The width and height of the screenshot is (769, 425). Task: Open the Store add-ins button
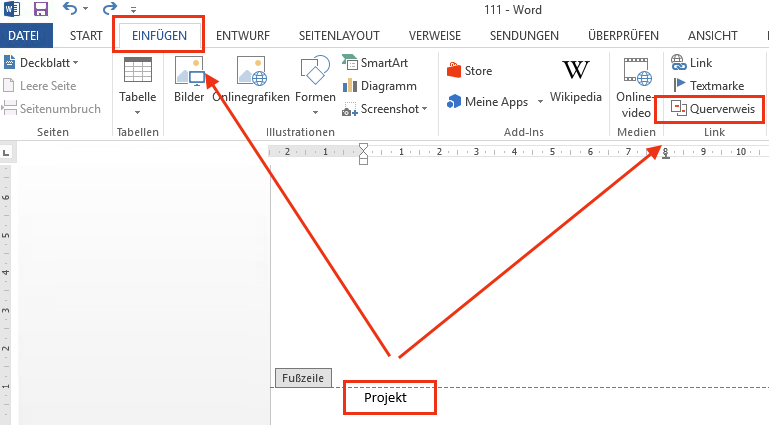(468, 71)
